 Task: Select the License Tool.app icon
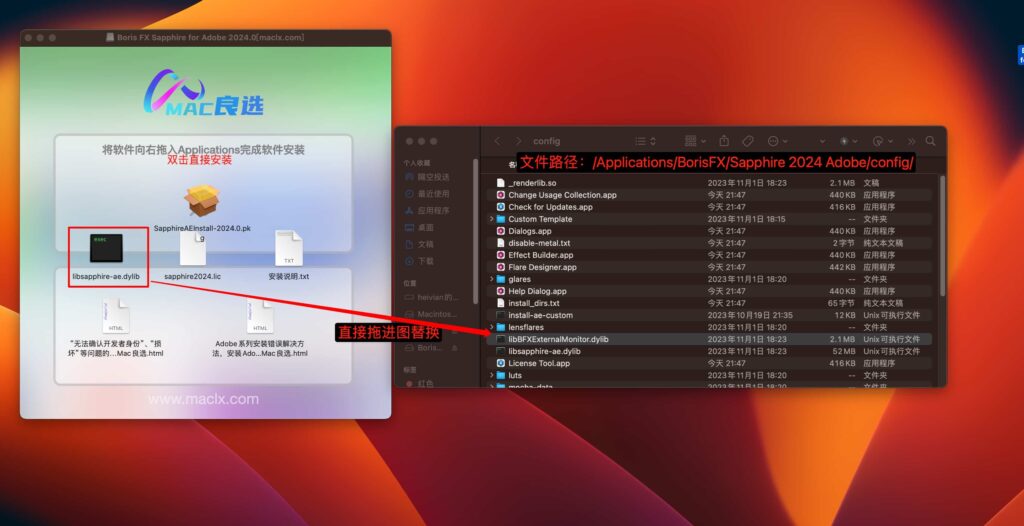point(501,363)
